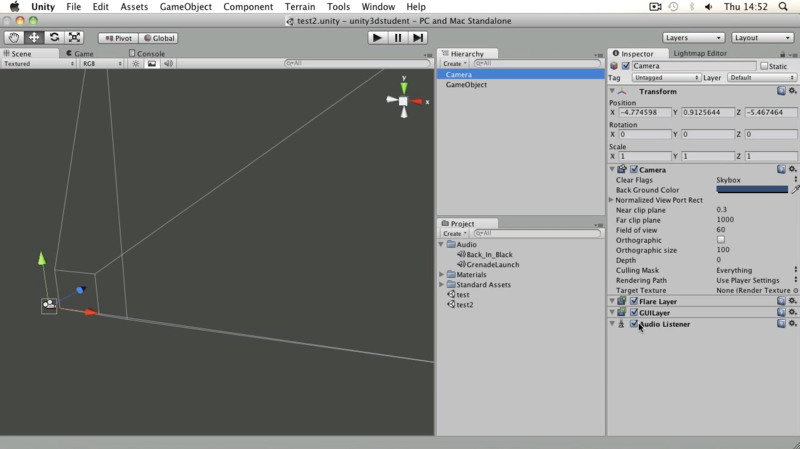This screenshot has height=449, width=800.
Task: Click the Step forward button
Action: pos(418,38)
